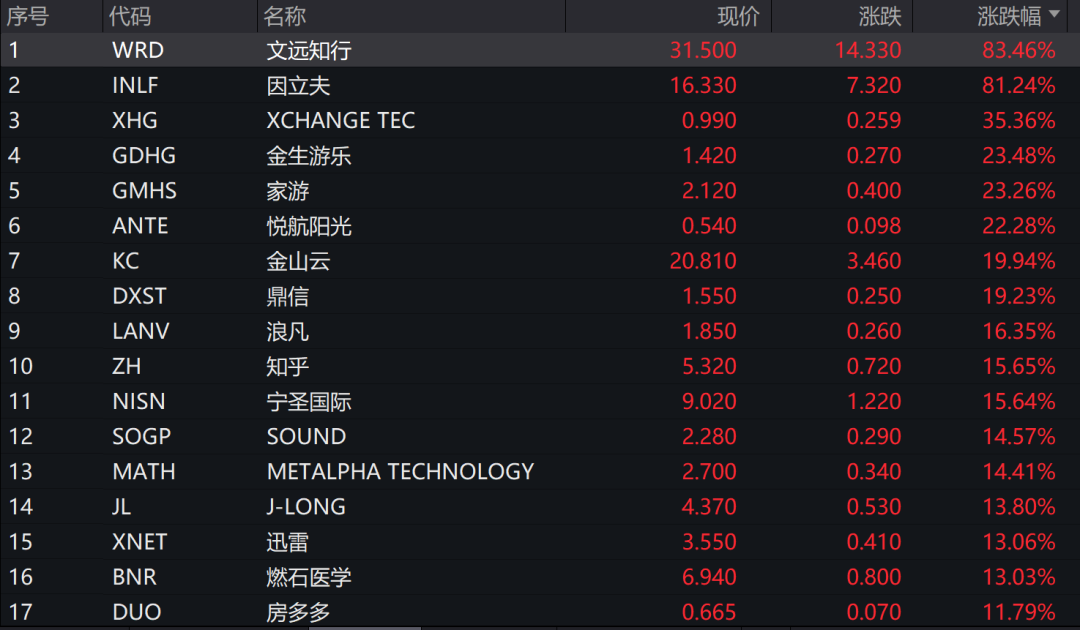The image size is (1080, 630).
Task: Click the horizontal scrollbar thumb at bottom
Action: click(x=365, y=628)
